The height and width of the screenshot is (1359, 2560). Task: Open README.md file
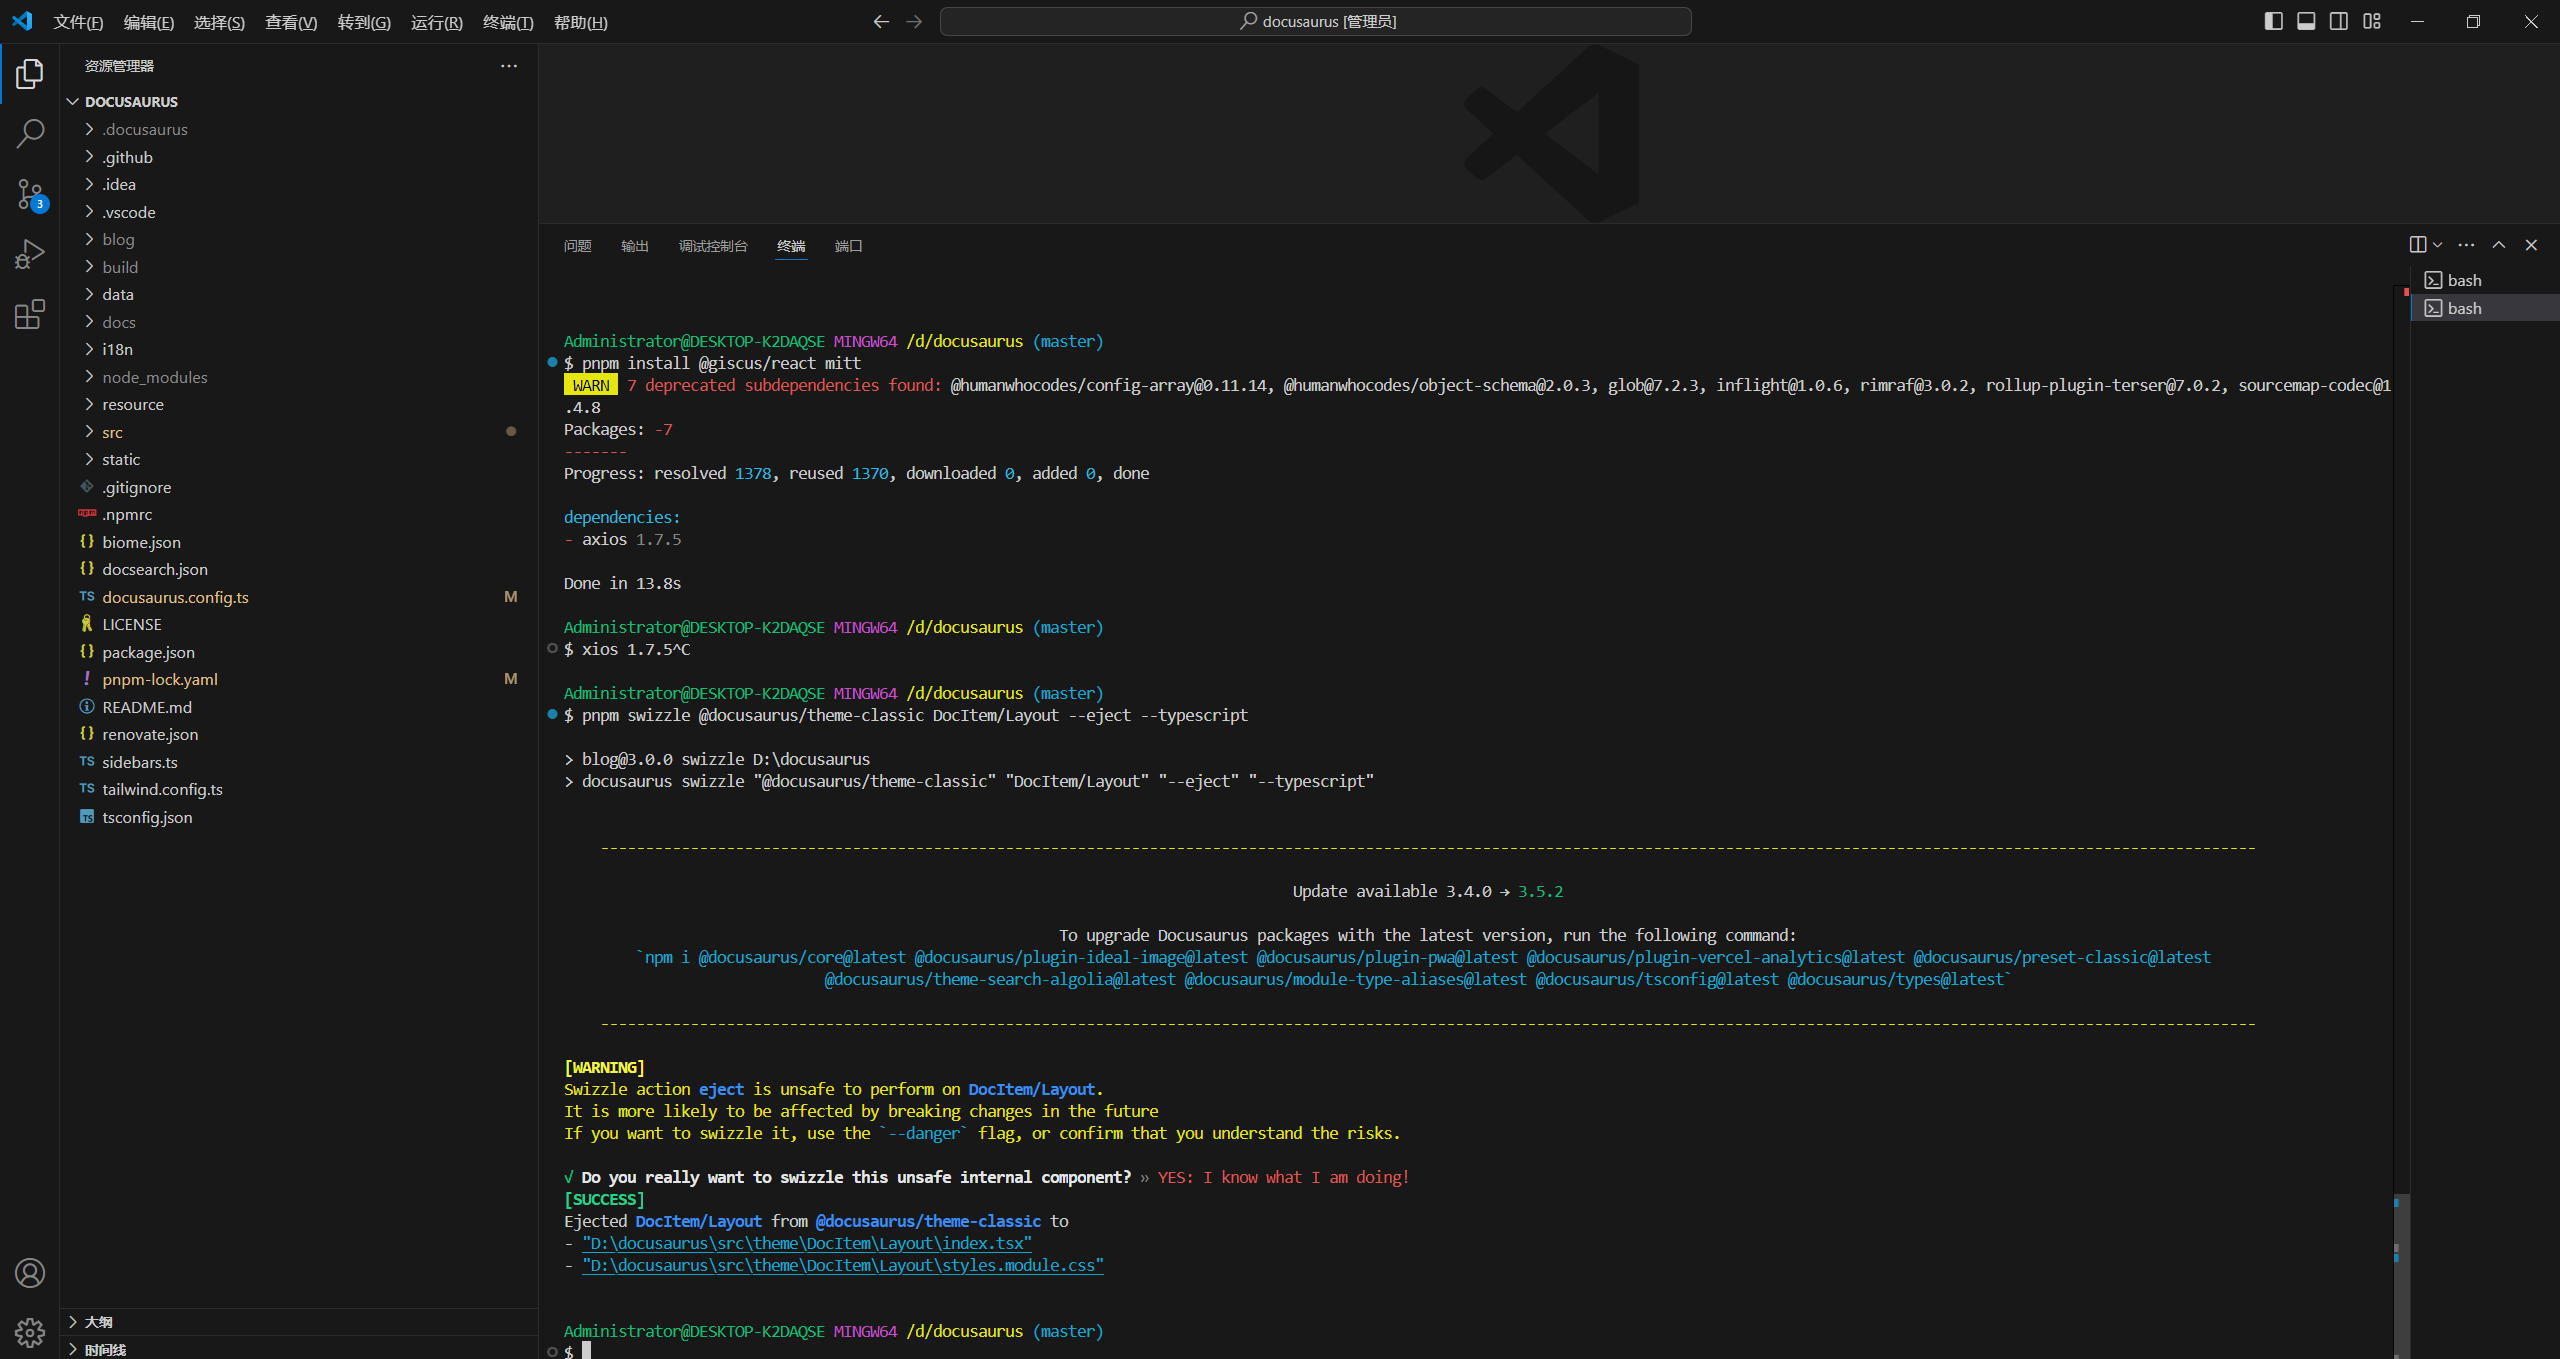pos(299,707)
